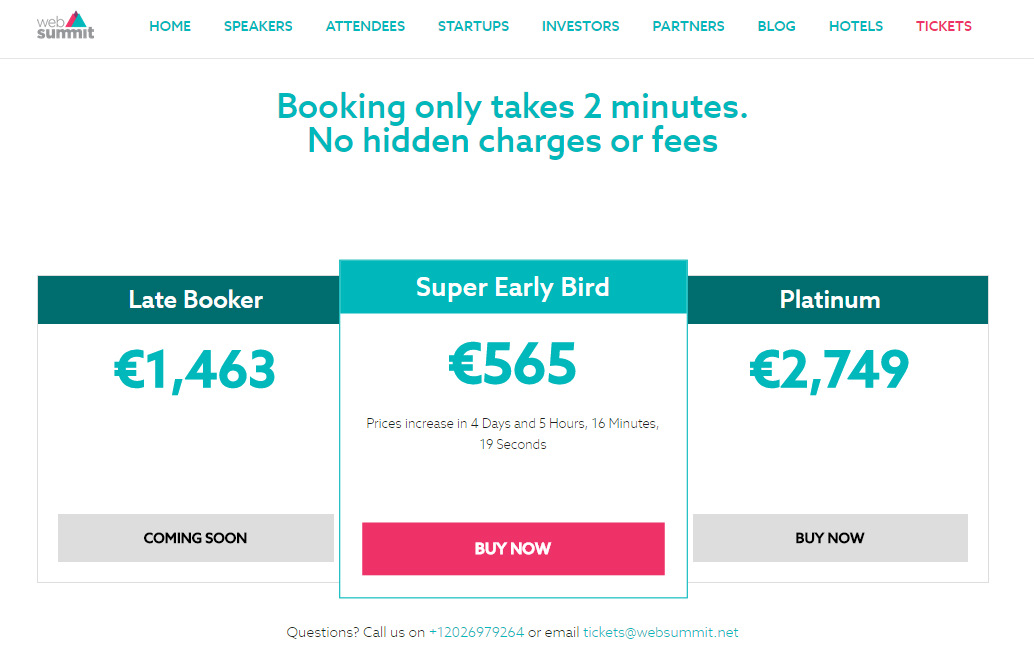The height and width of the screenshot is (658, 1034).
Task: Visit the Investors page
Action: tap(580, 26)
